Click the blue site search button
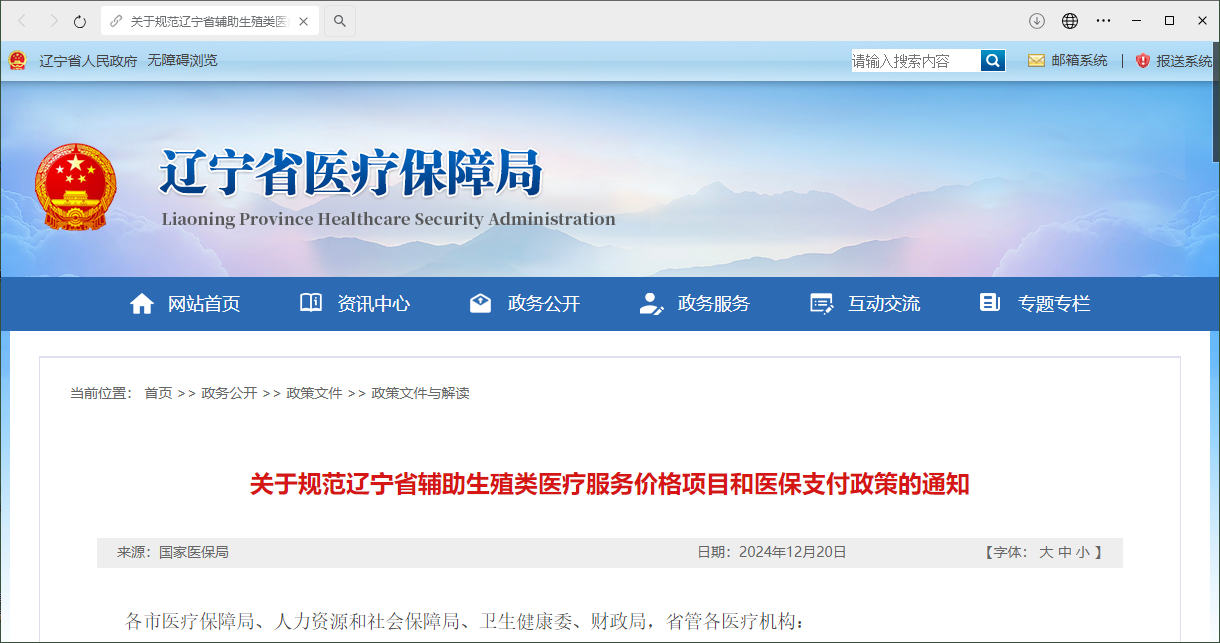The width and height of the screenshot is (1220, 643). (992, 61)
